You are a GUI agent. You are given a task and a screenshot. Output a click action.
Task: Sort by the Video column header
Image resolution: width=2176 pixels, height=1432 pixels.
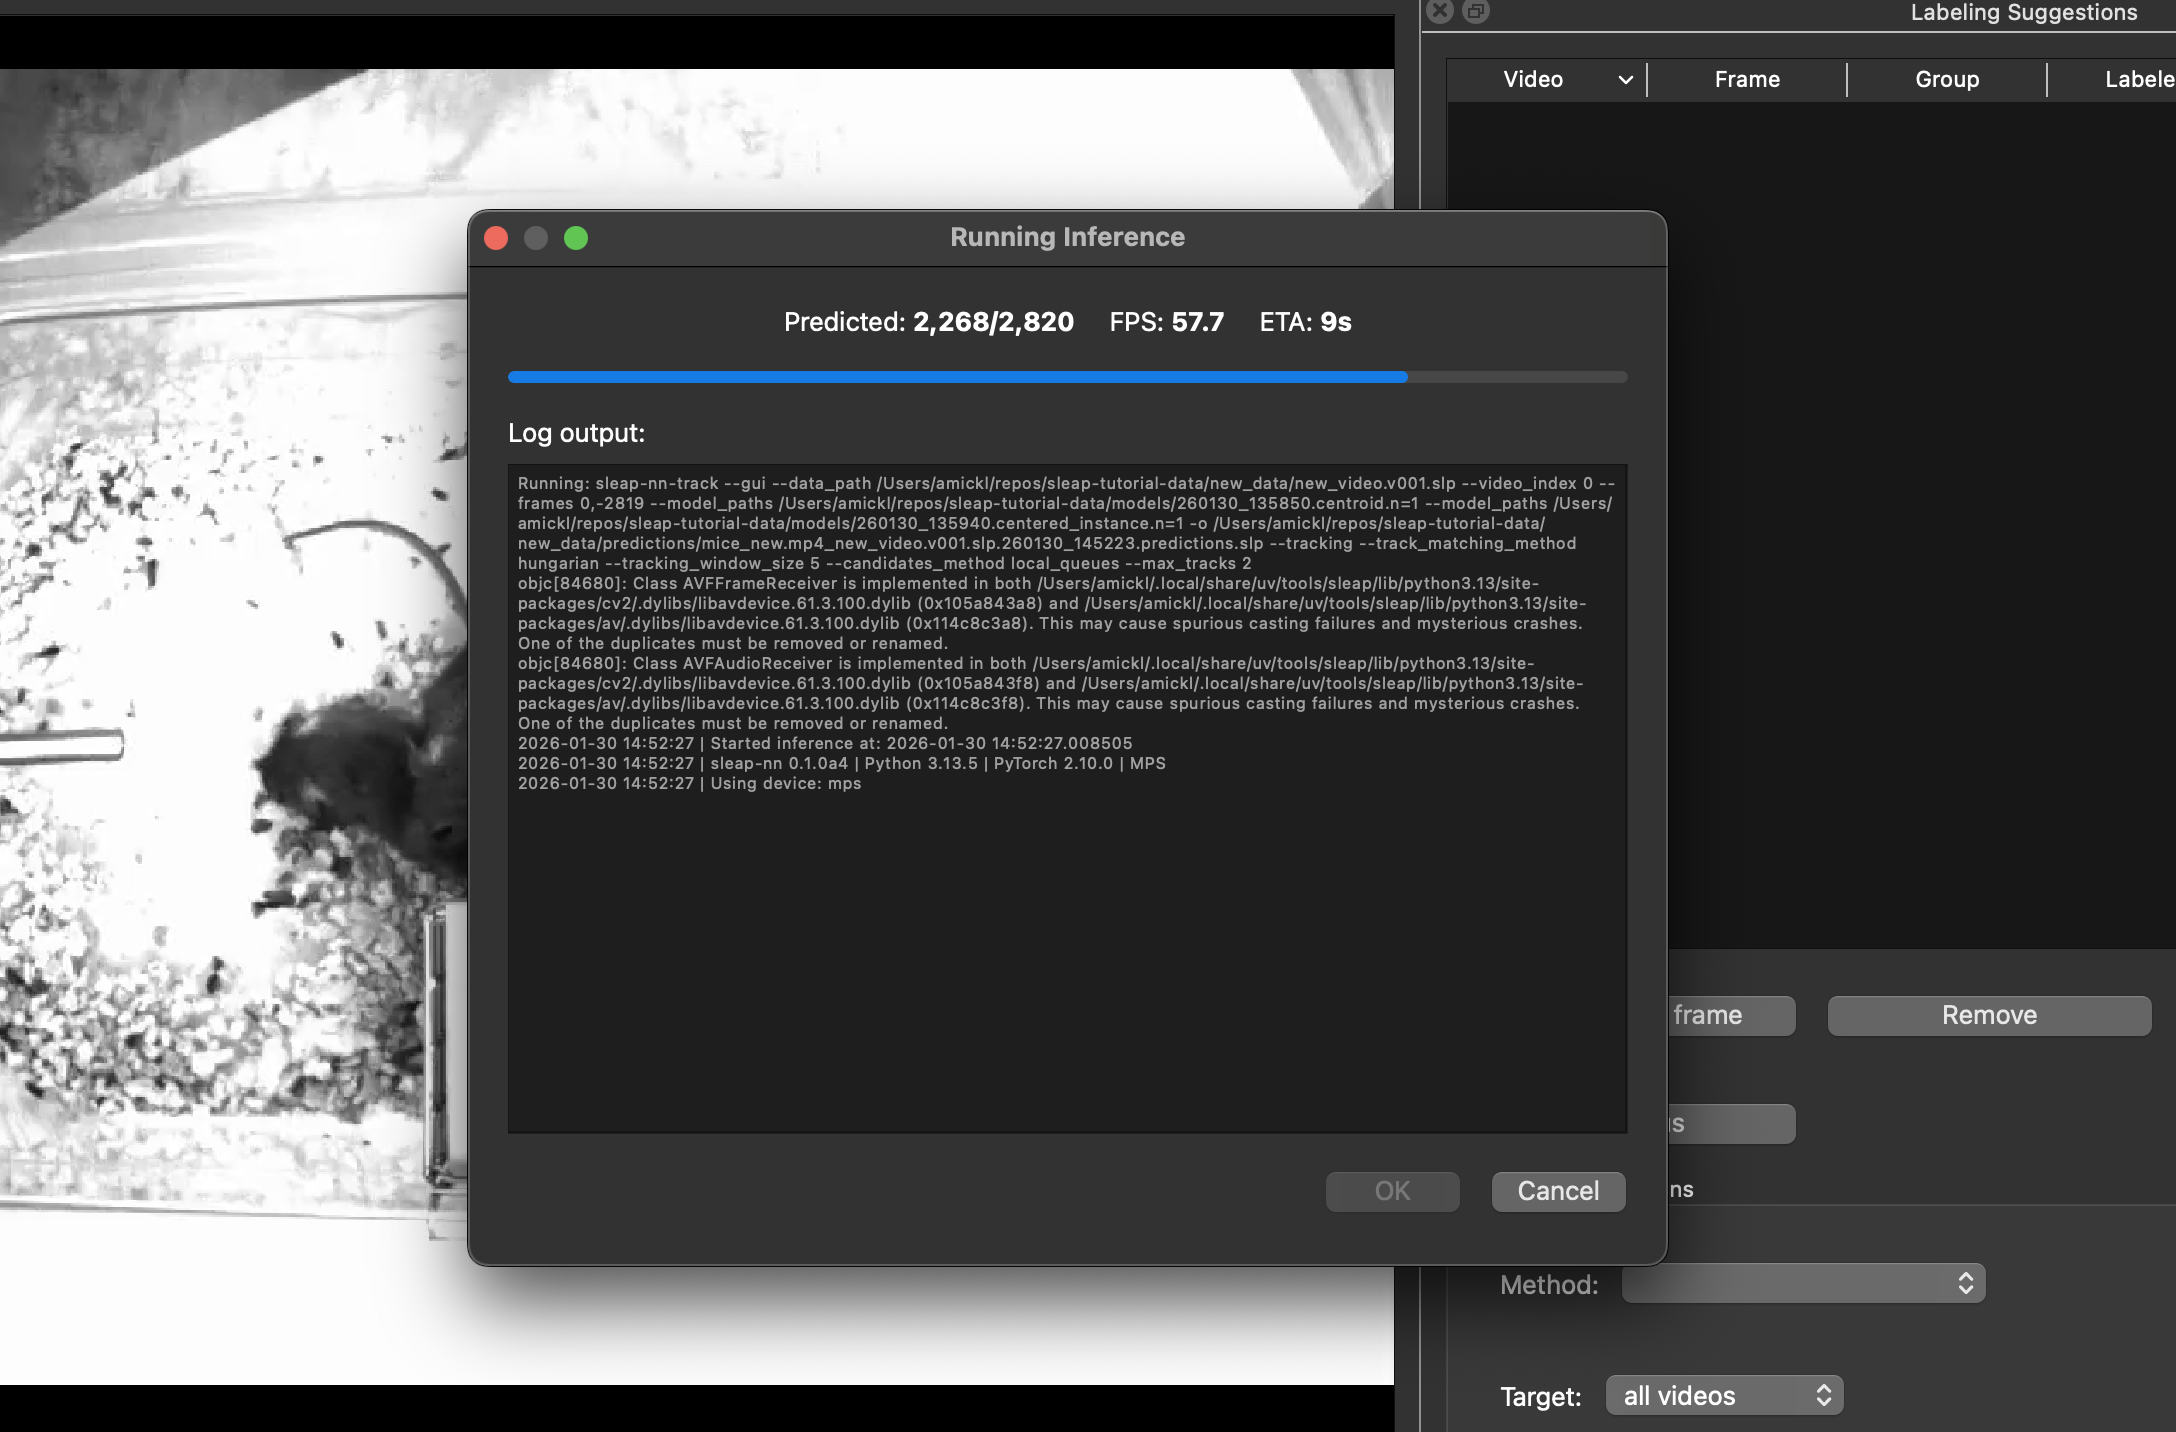point(1546,79)
